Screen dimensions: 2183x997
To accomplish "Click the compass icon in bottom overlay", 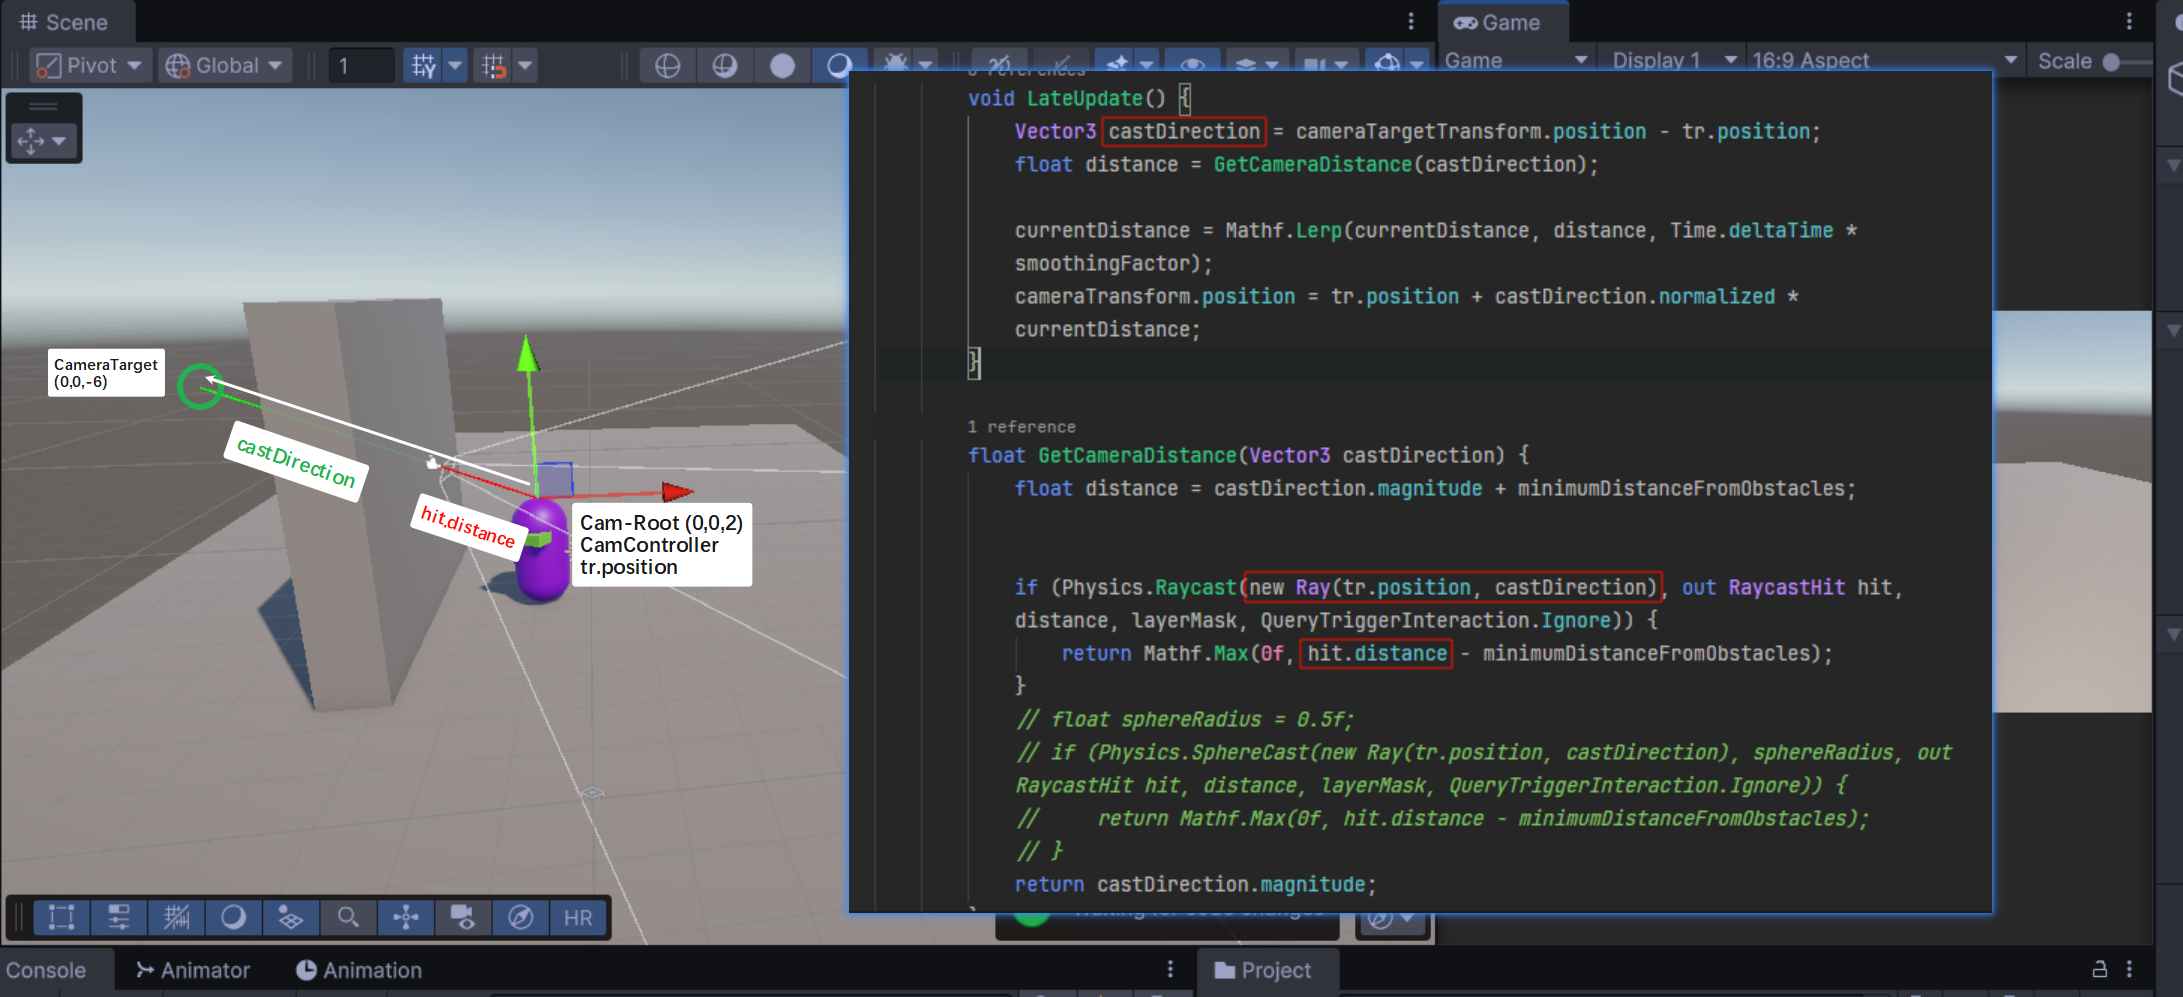I will pyautogui.click(x=520, y=917).
